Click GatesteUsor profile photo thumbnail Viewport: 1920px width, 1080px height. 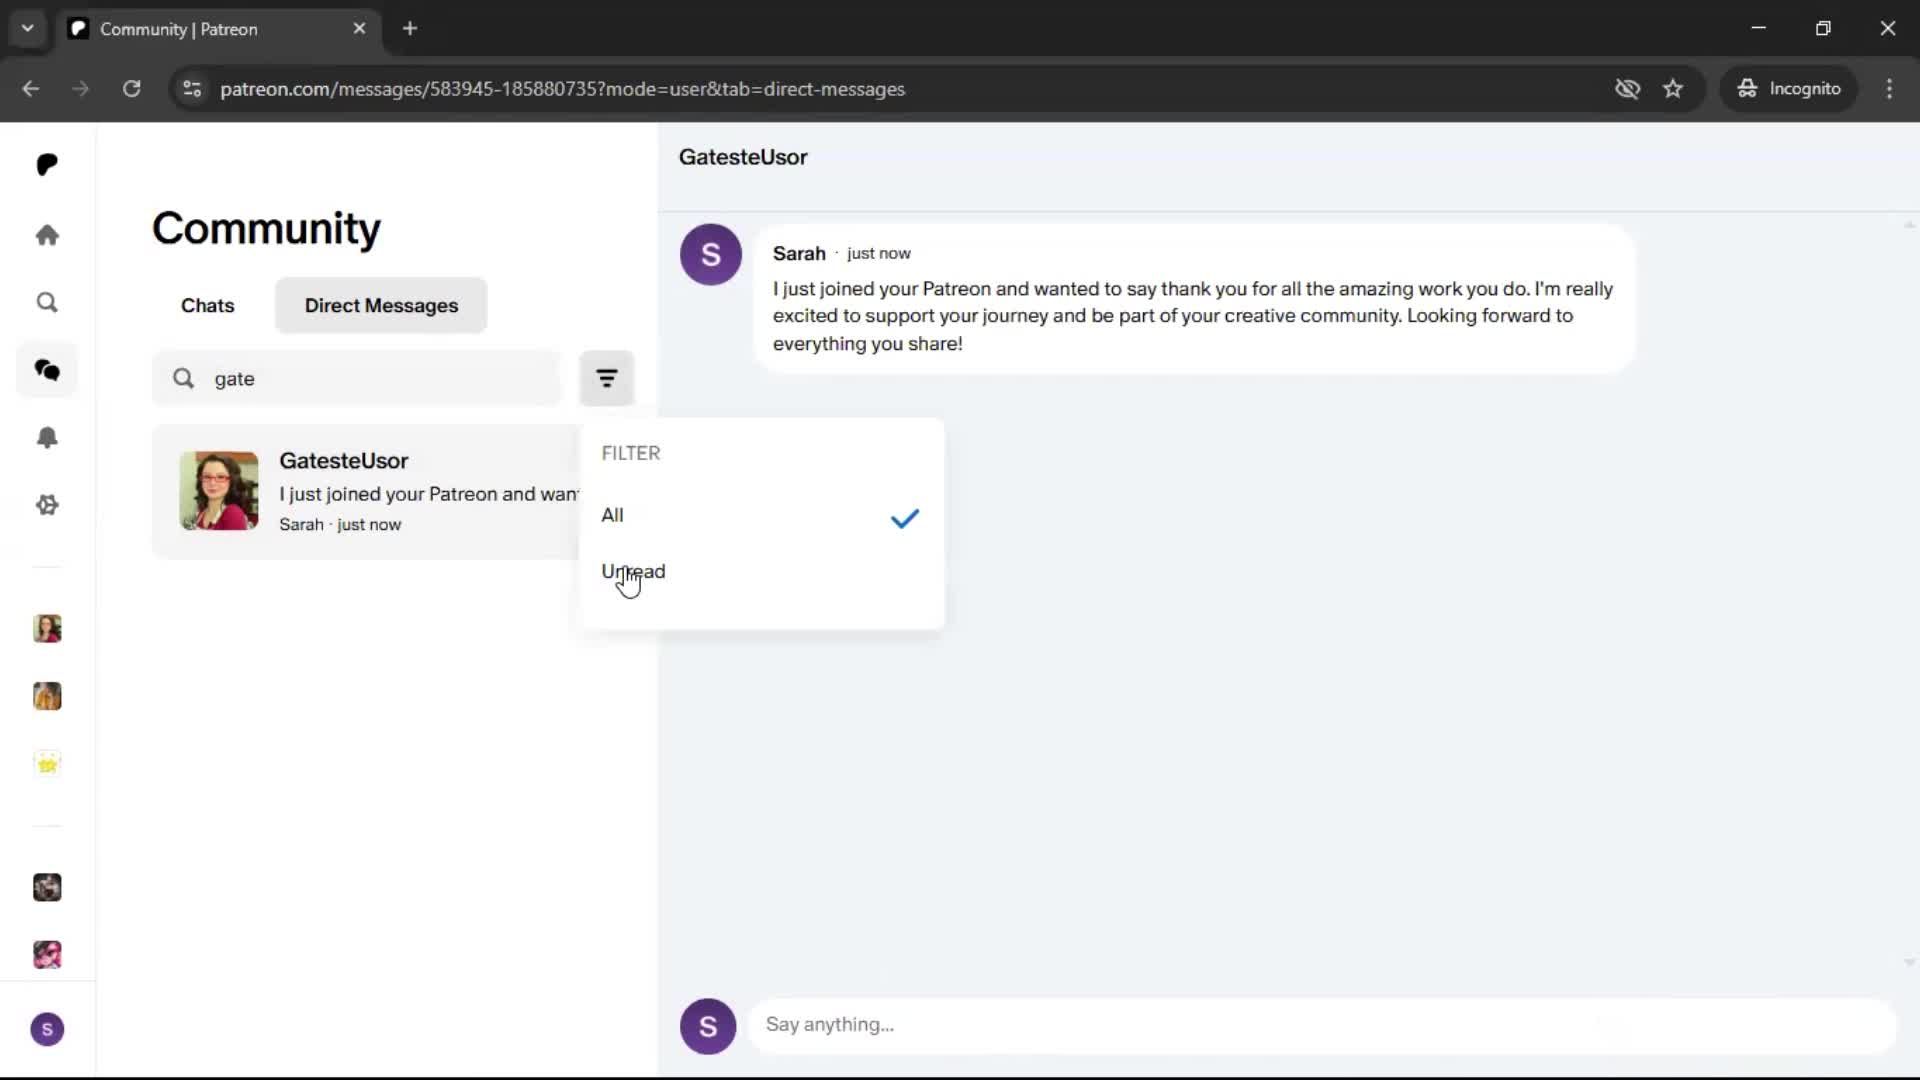(219, 490)
